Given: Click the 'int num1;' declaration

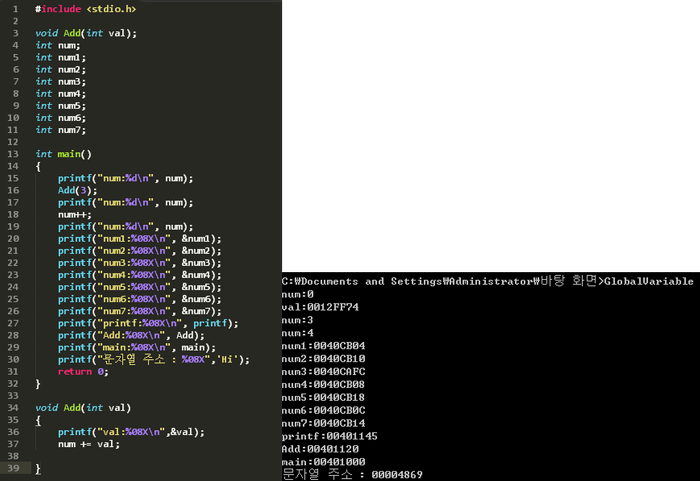Looking at the screenshot, I should click(x=61, y=57).
